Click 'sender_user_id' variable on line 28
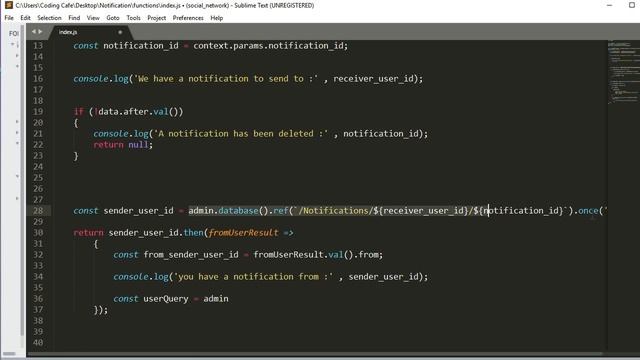 (x=138, y=211)
